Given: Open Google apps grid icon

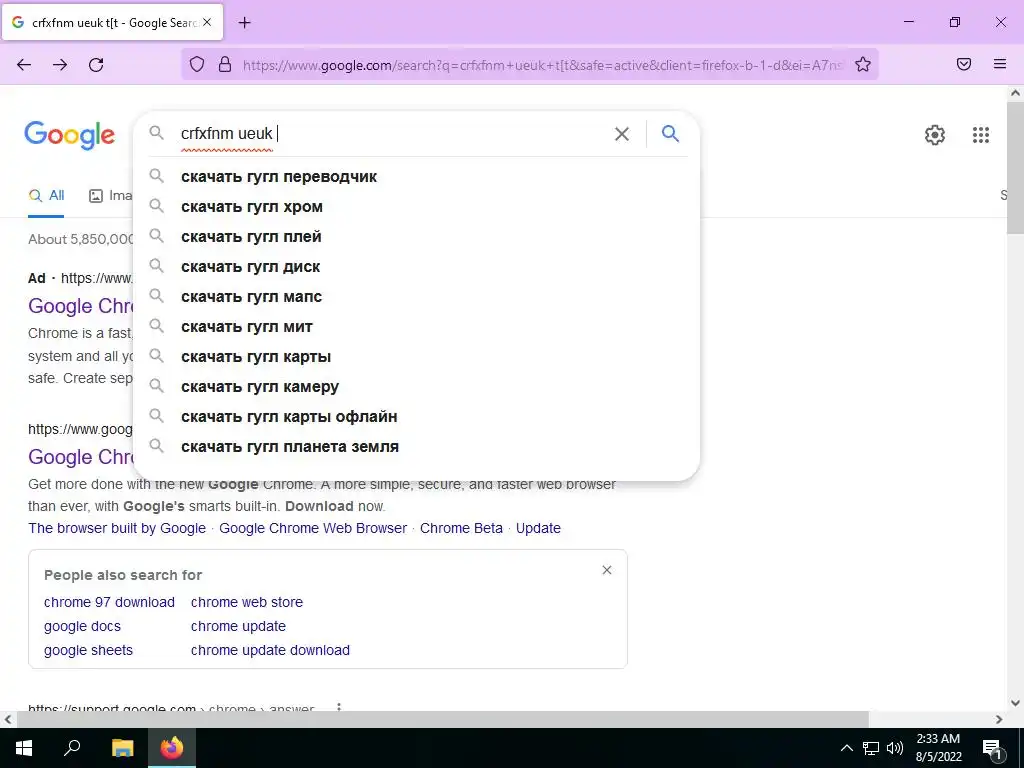Looking at the screenshot, I should (x=980, y=135).
